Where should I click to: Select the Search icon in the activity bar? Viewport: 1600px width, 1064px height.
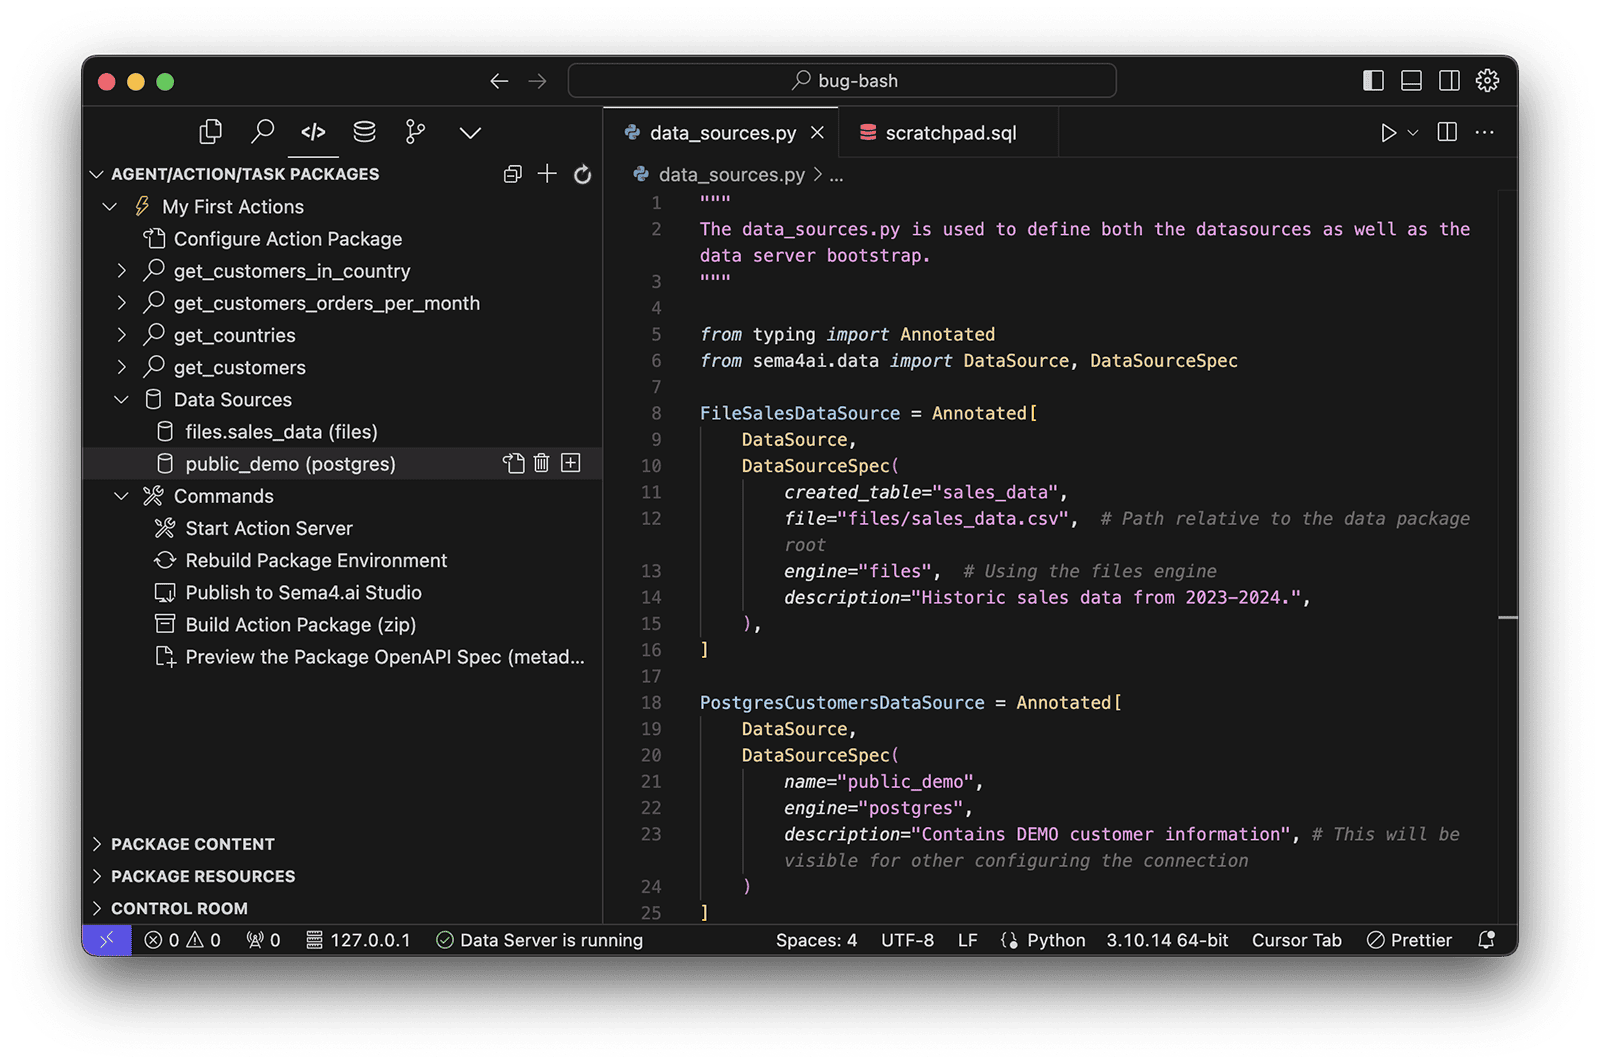click(x=263, y=131)
